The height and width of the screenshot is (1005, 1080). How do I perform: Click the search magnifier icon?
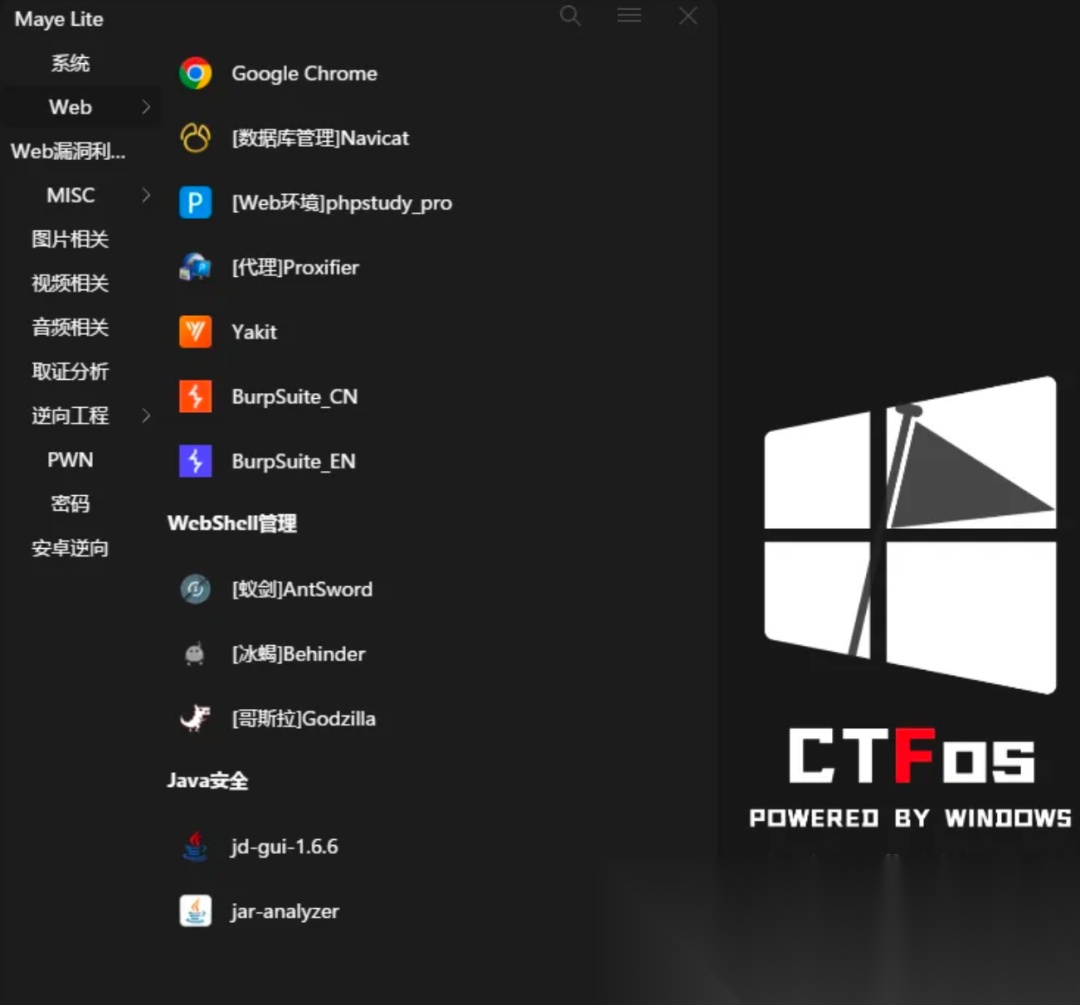tap(570, 15)
